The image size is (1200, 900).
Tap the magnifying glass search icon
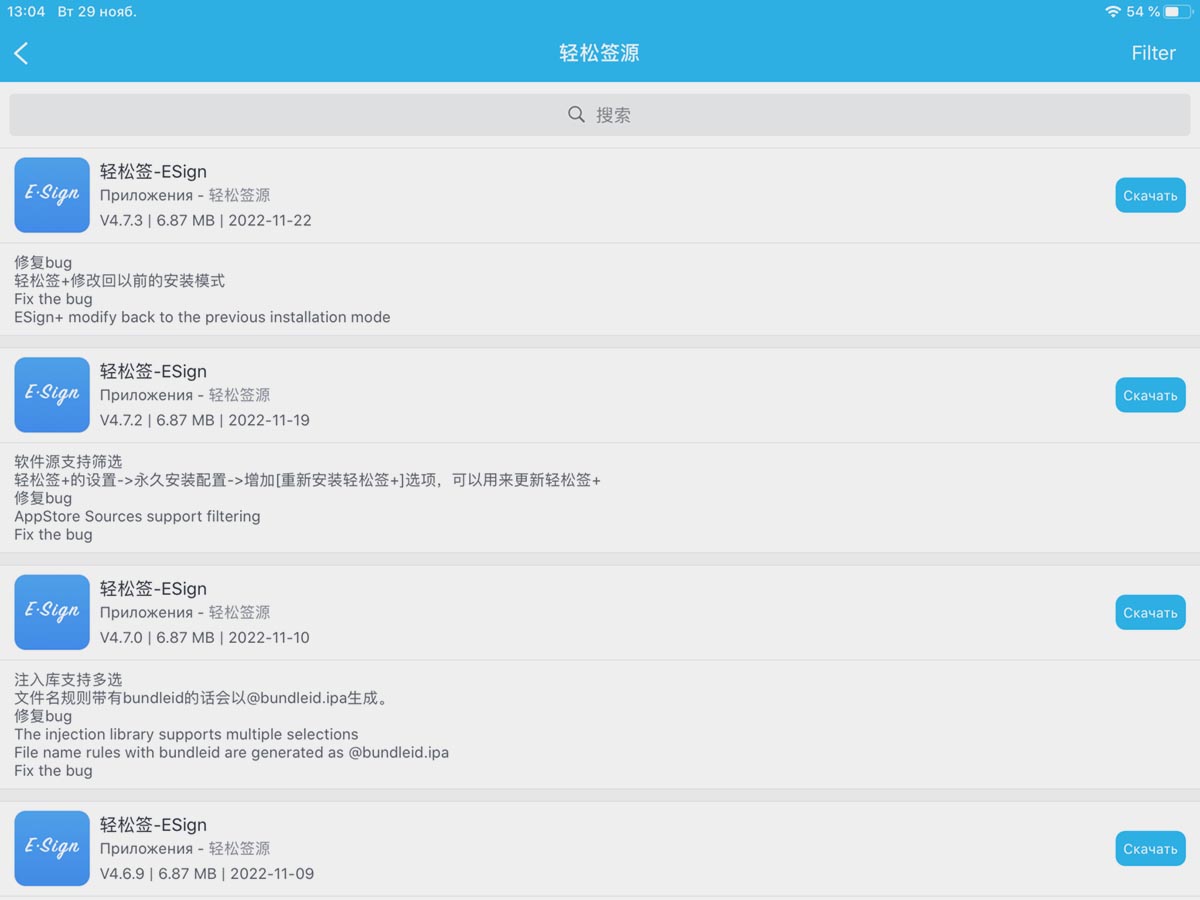[x=576, y=115]
